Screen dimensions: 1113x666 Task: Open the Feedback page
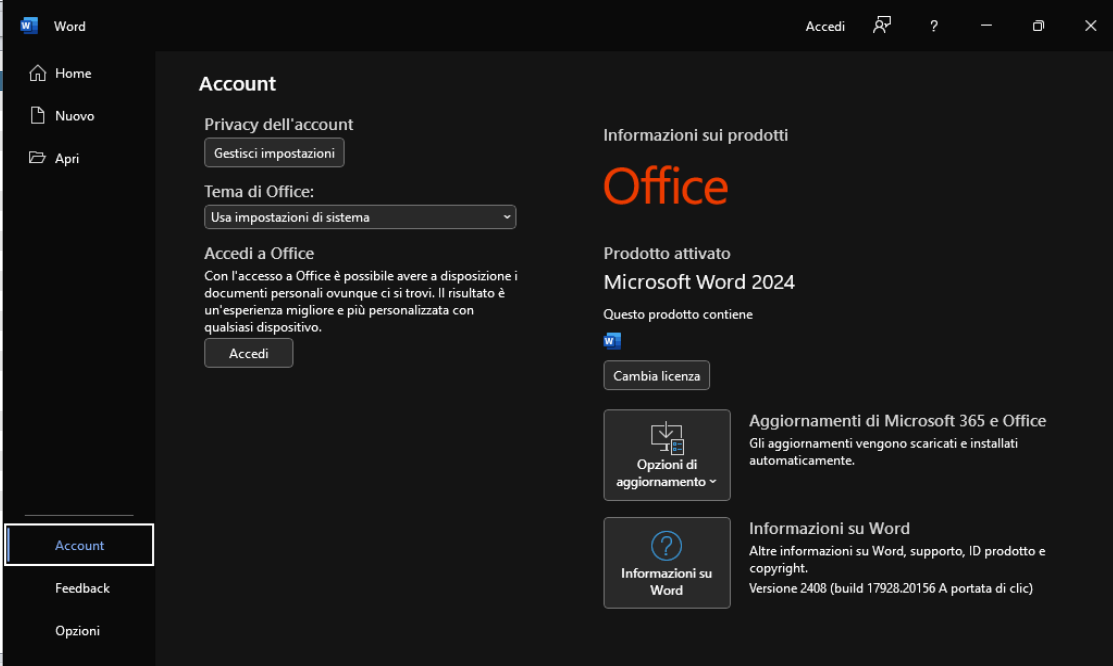(x=79, y=588)
